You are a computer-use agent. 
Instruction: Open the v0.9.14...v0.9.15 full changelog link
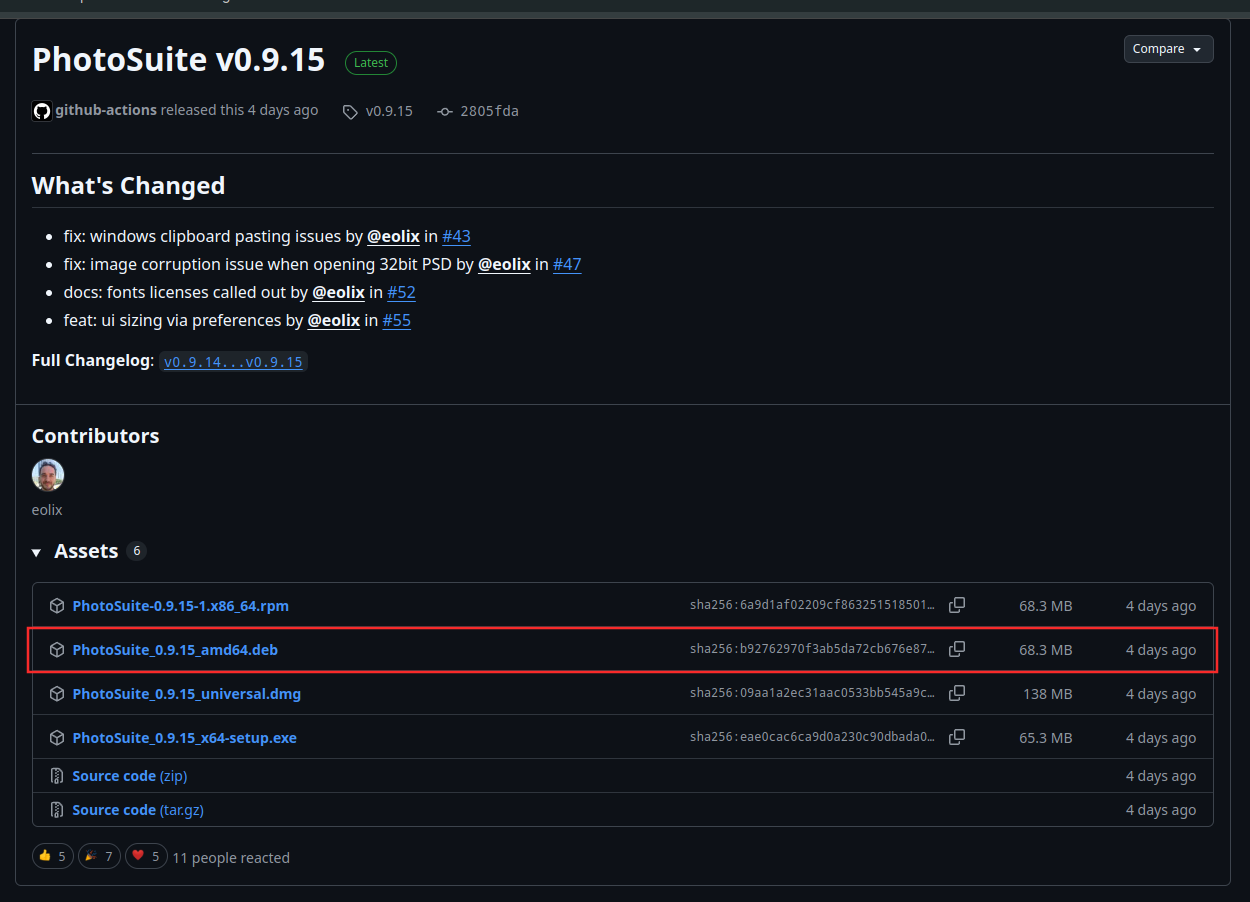(x=233, y=362)
